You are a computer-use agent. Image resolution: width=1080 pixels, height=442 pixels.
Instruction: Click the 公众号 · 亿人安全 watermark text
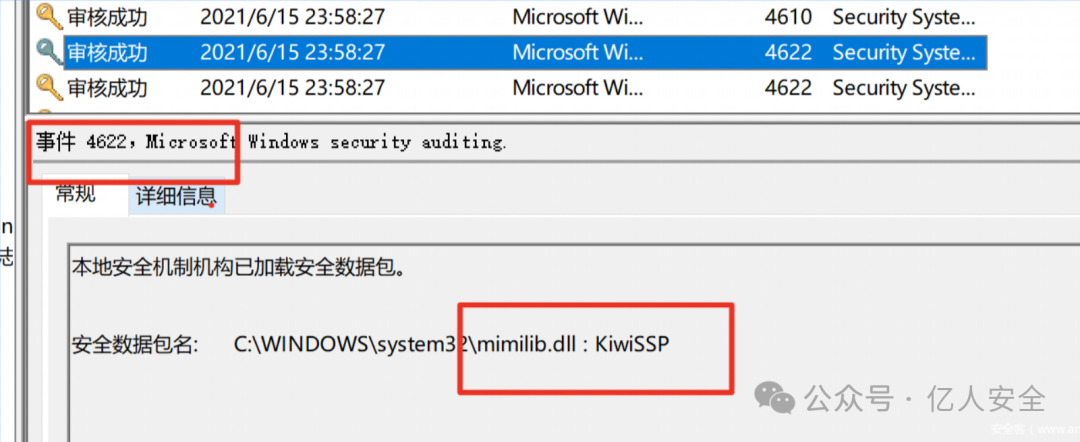[x=926, y=398]
